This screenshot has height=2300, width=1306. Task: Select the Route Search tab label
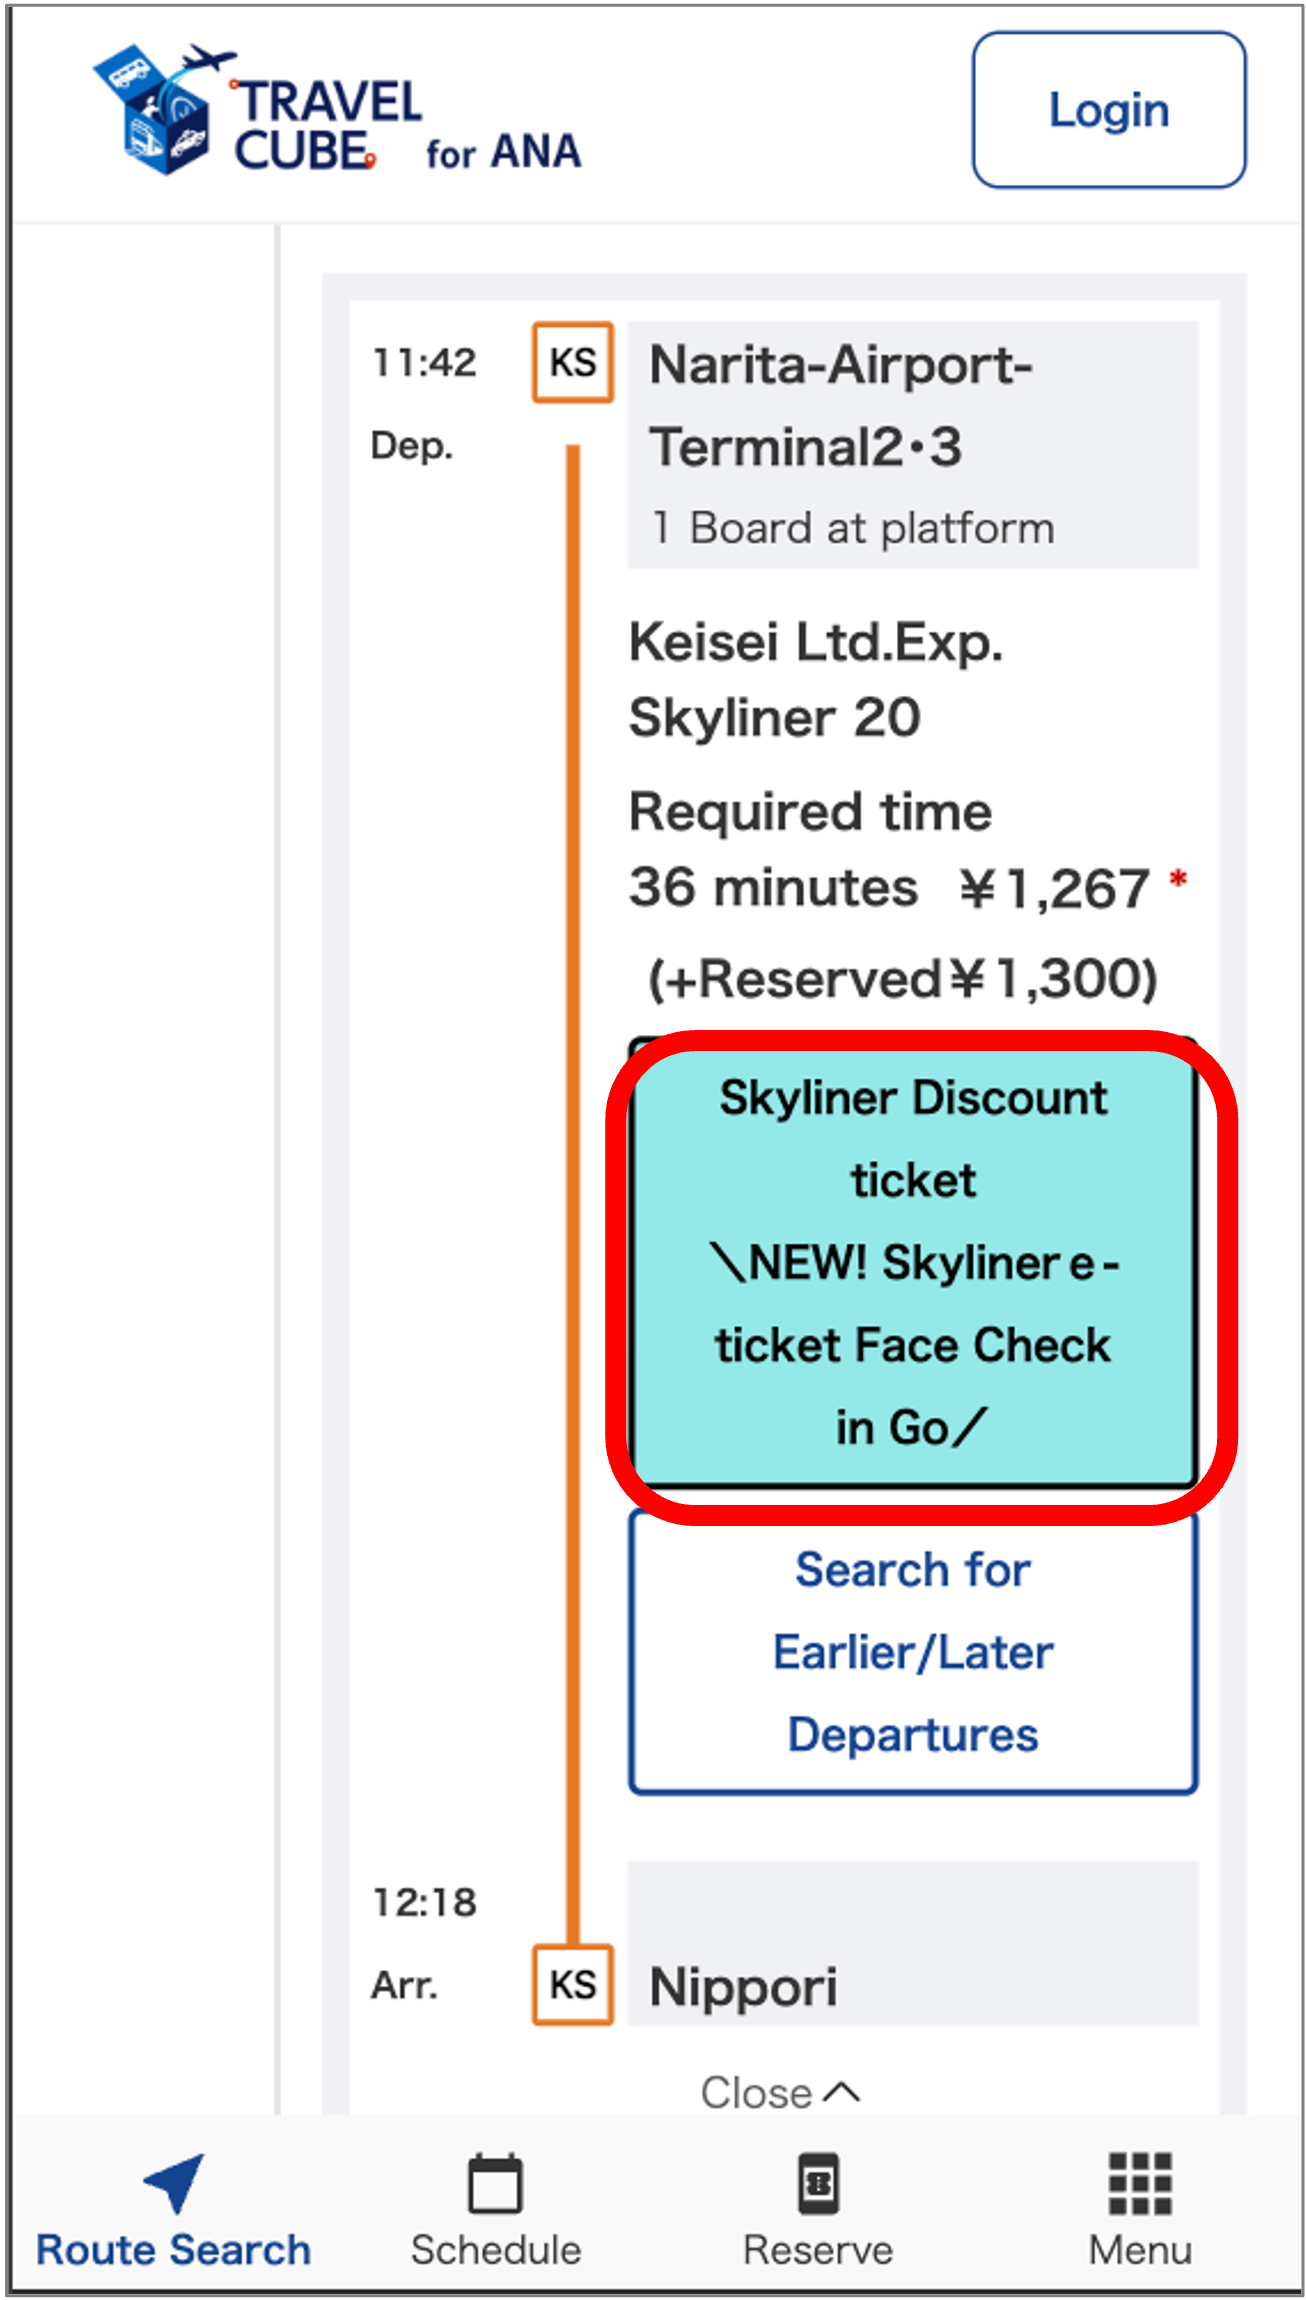point(174,2250)
